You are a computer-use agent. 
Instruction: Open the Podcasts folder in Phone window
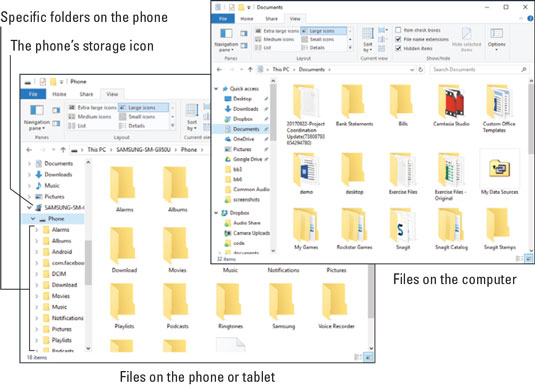177,306
